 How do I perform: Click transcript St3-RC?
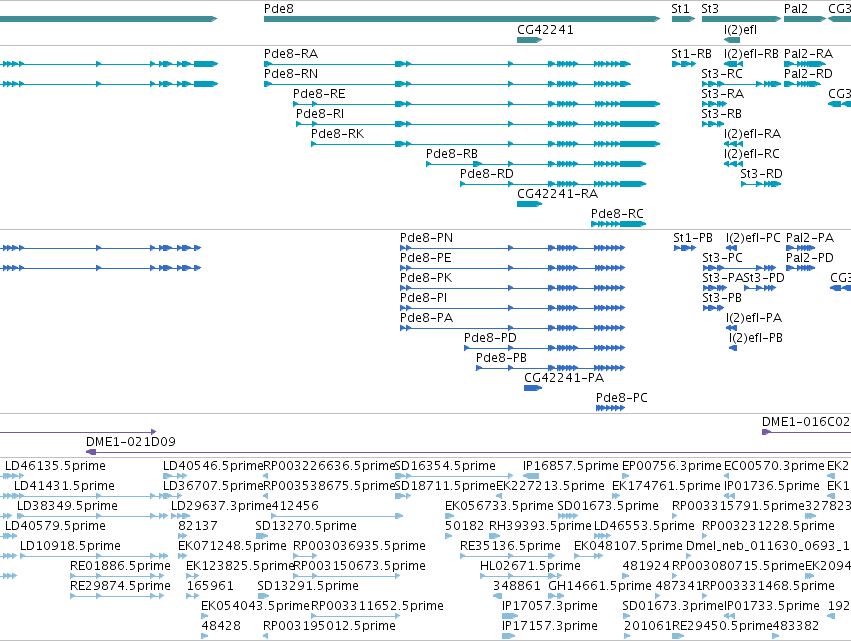pos(741,84)
